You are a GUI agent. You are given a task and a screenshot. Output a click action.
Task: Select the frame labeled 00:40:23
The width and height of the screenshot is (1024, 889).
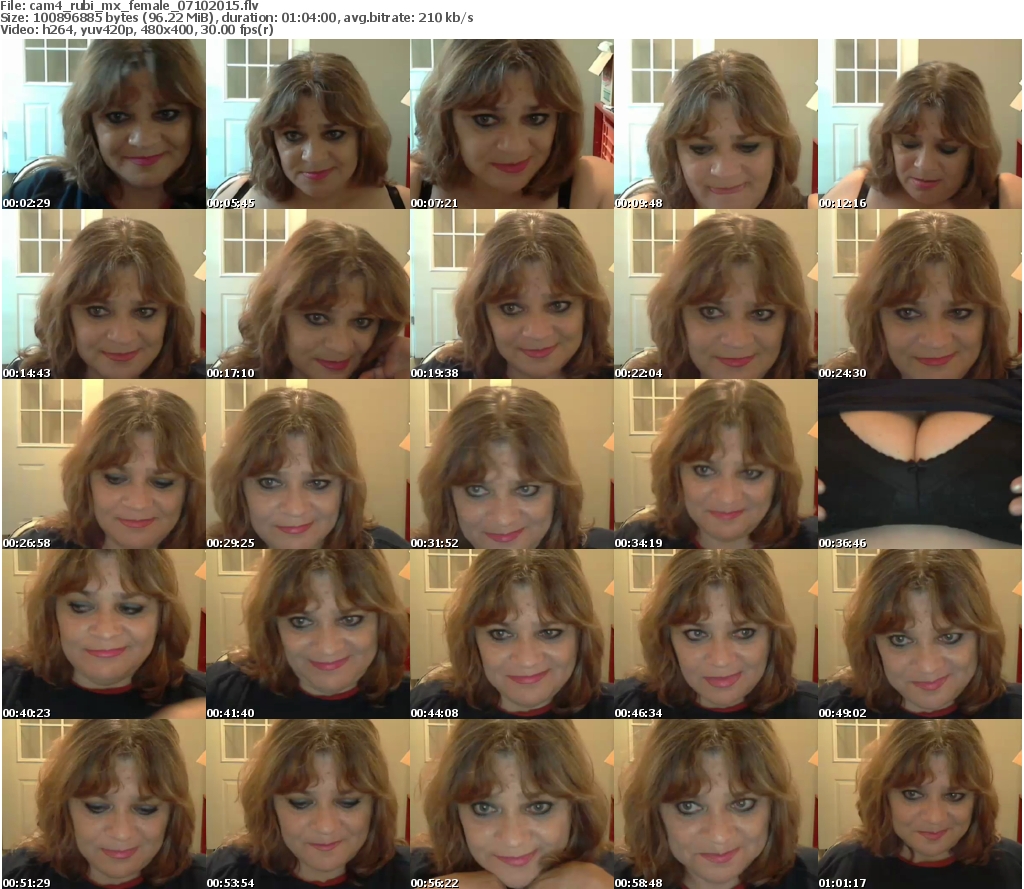103,634
